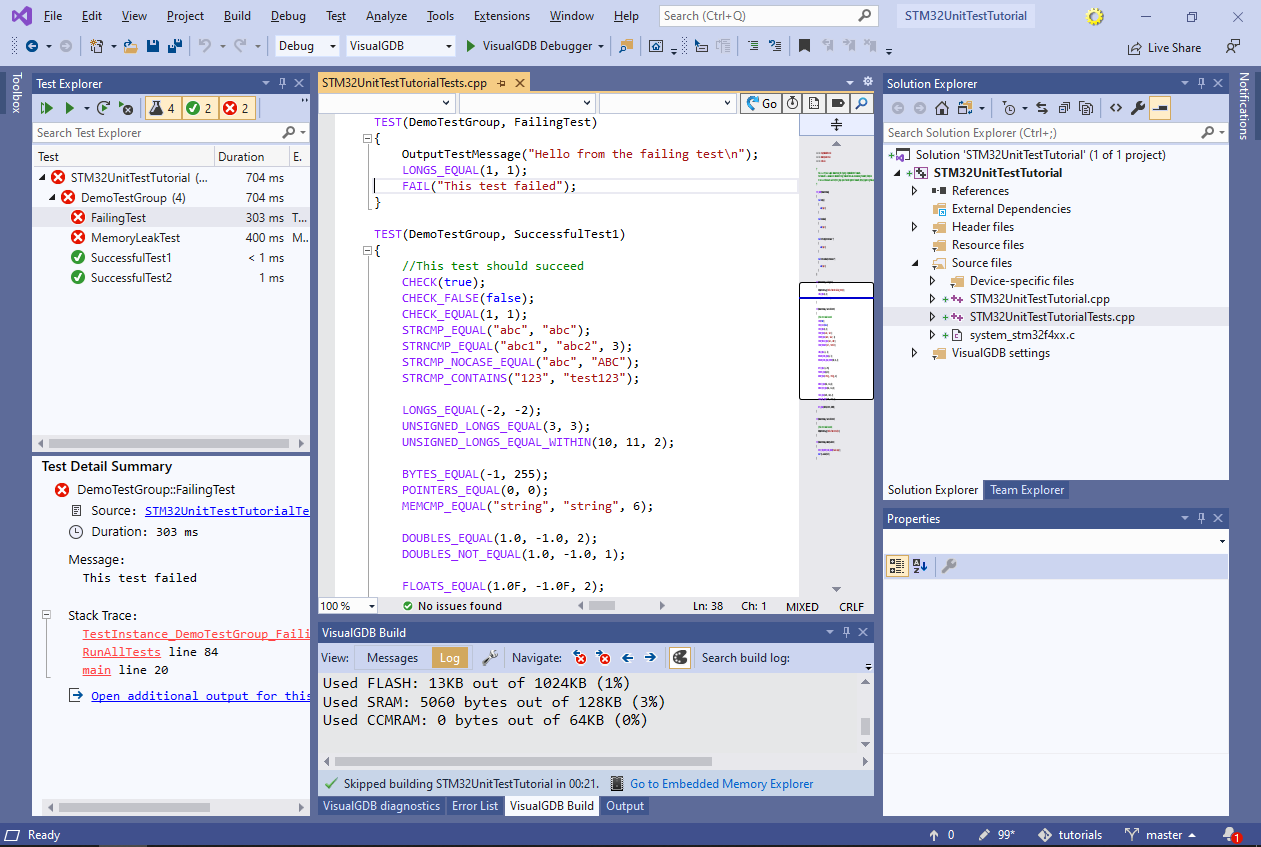Switch to the Output tab
1261x847 pixels.
[625, 806]
